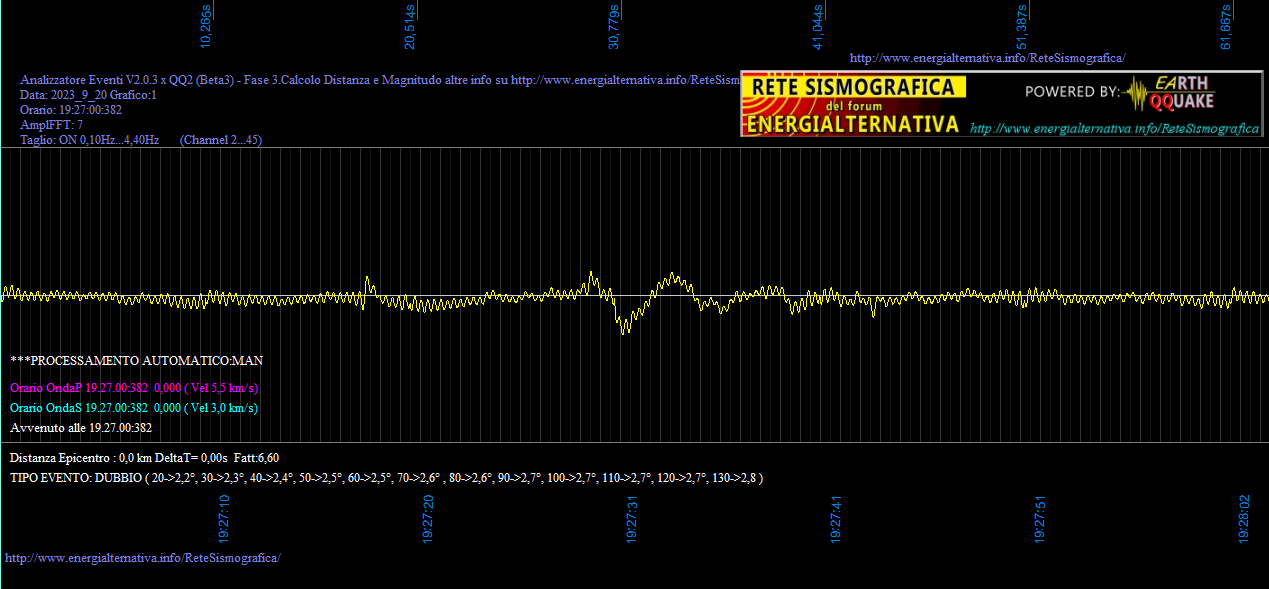Click the AmplFFT: 7 line
The width and height of the screenshot is (1269, 589).
point(51,125)
